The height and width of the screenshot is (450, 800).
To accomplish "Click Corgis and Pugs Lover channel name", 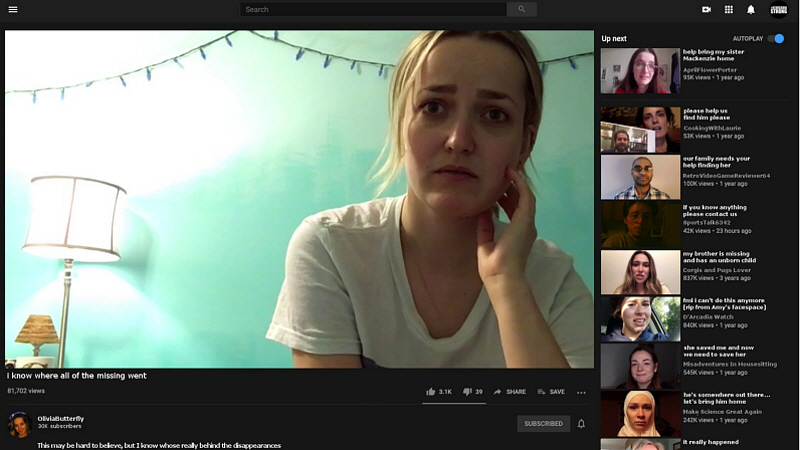I will 717,270.
